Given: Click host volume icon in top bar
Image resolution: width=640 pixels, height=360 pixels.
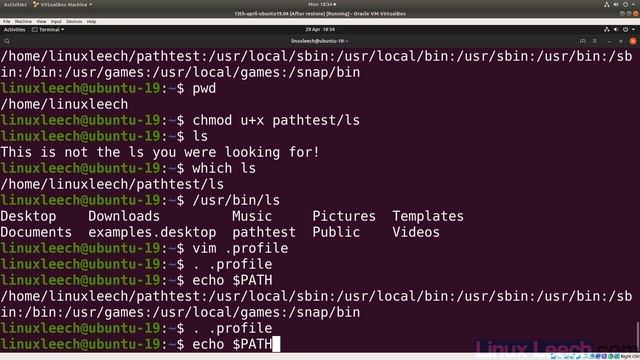Looking at the screenshot, I should pos(616,4).
